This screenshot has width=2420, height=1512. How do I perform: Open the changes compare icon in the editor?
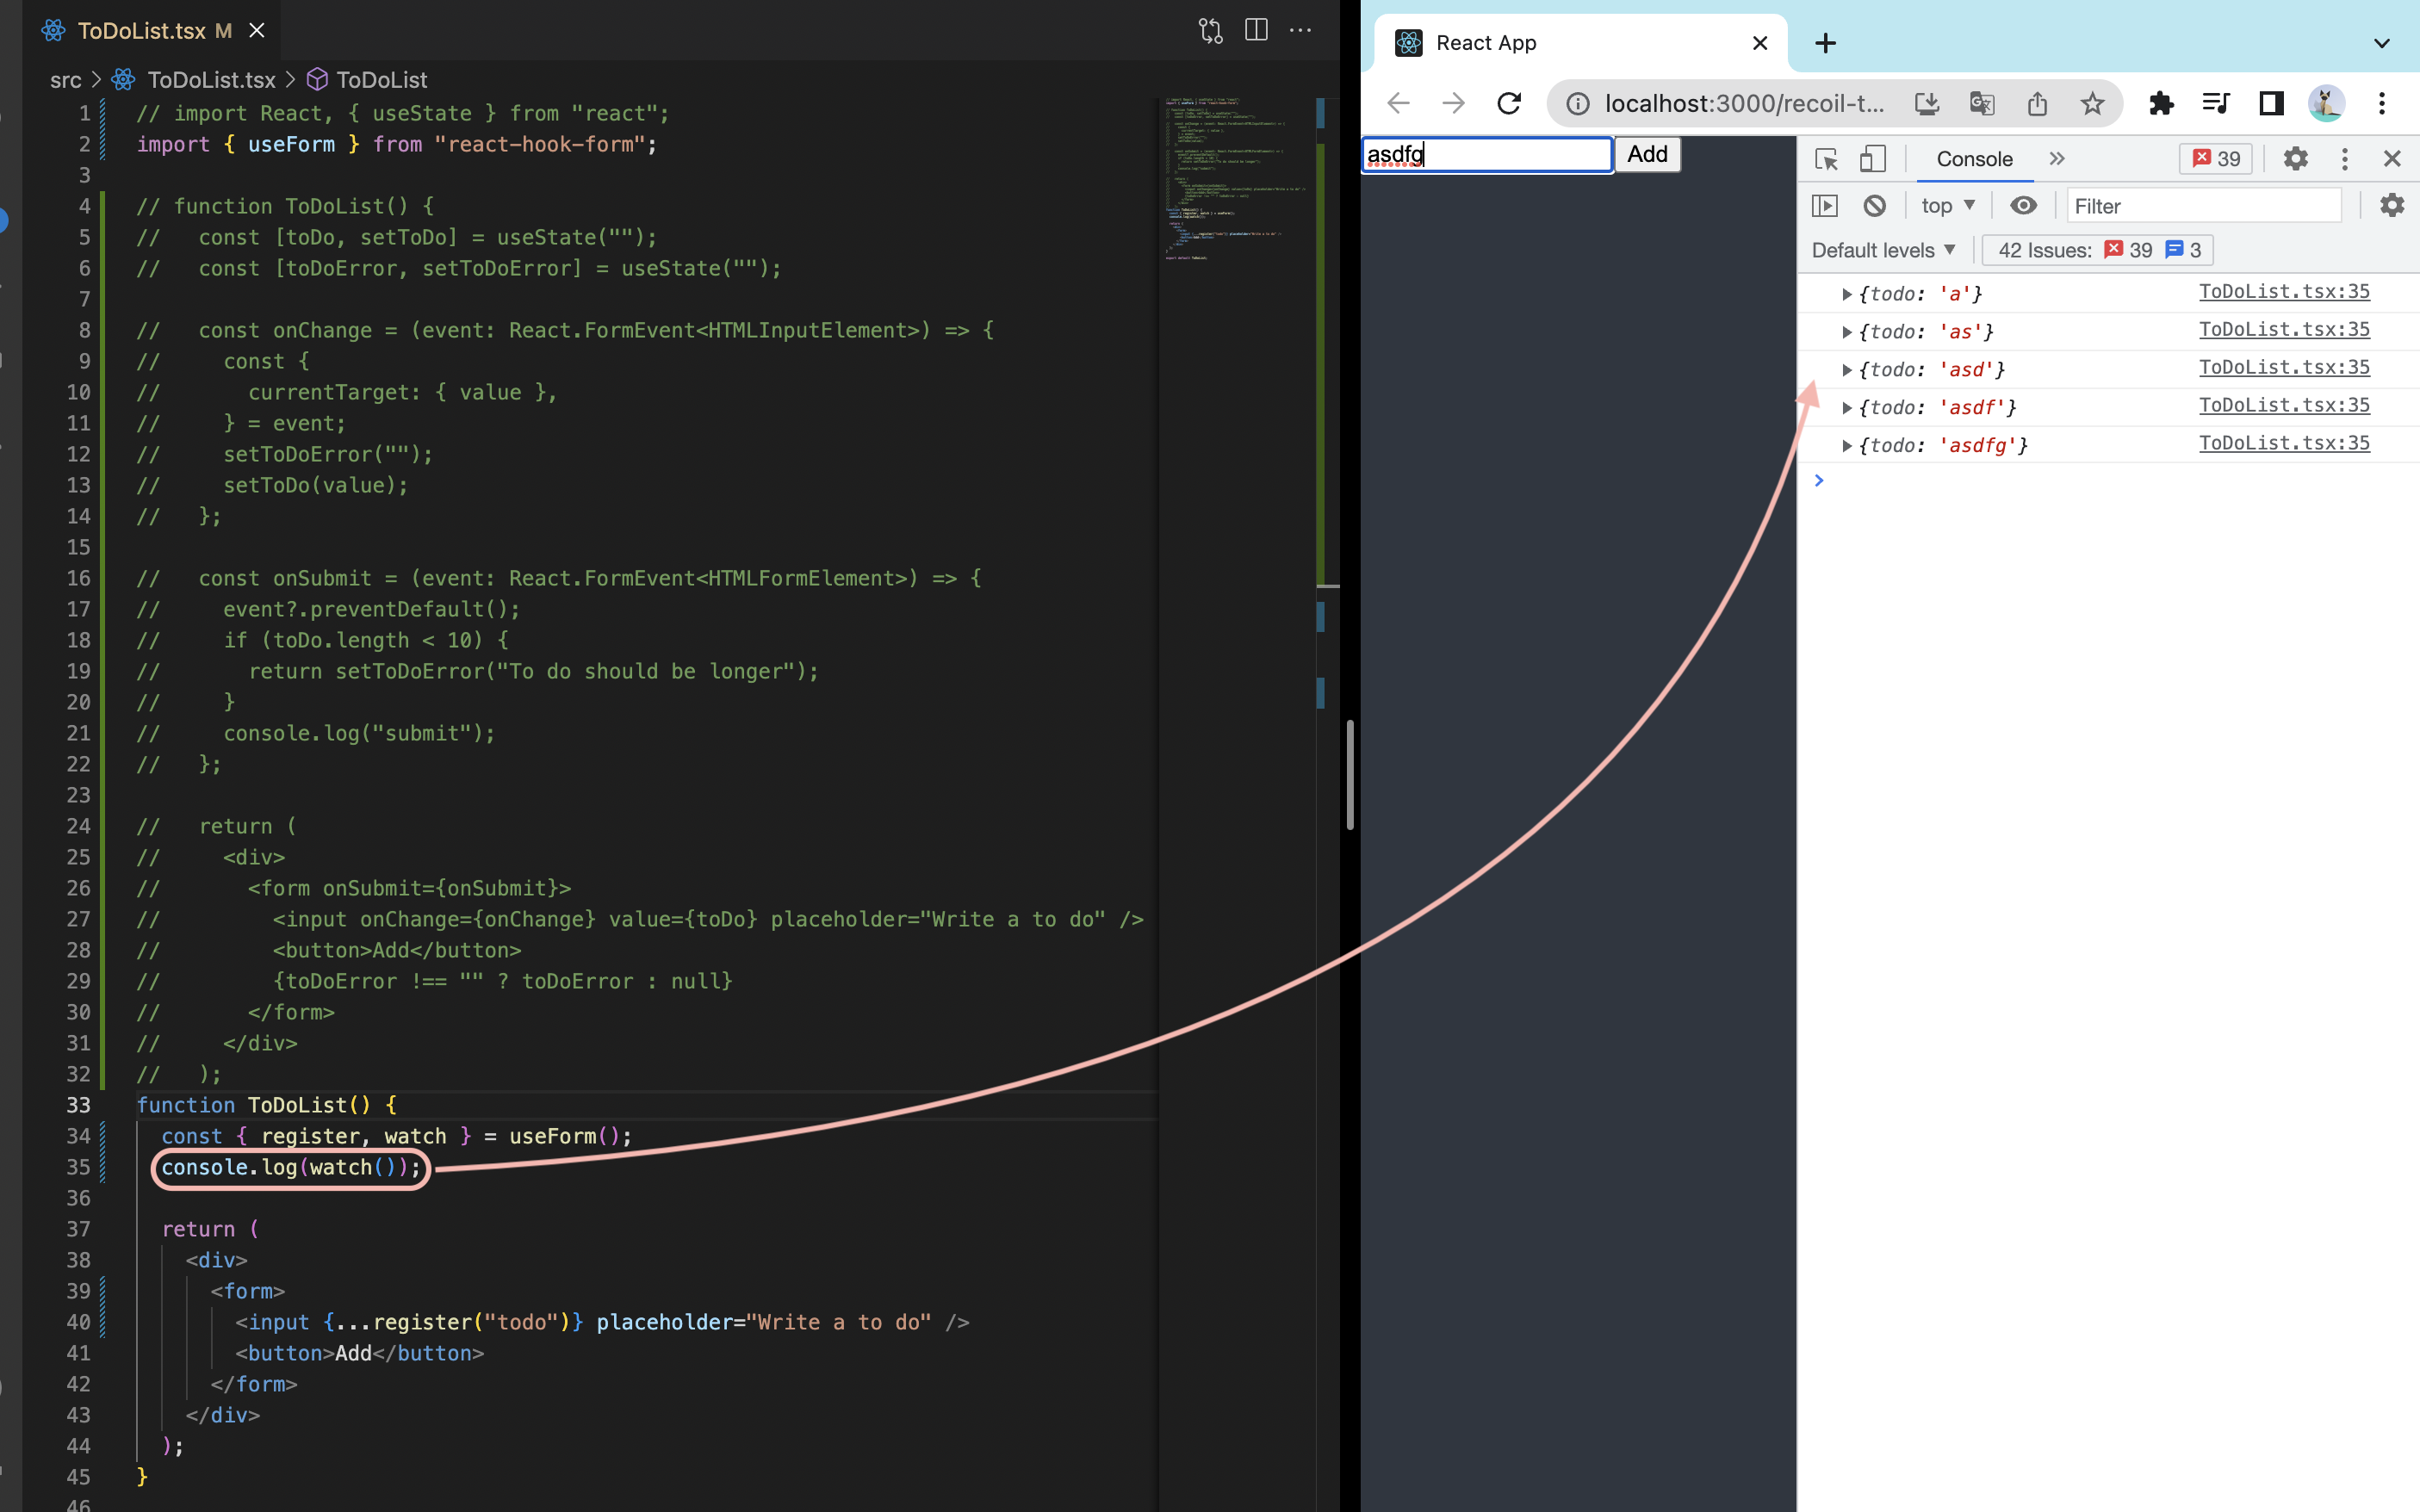[x=1210, y=30]
